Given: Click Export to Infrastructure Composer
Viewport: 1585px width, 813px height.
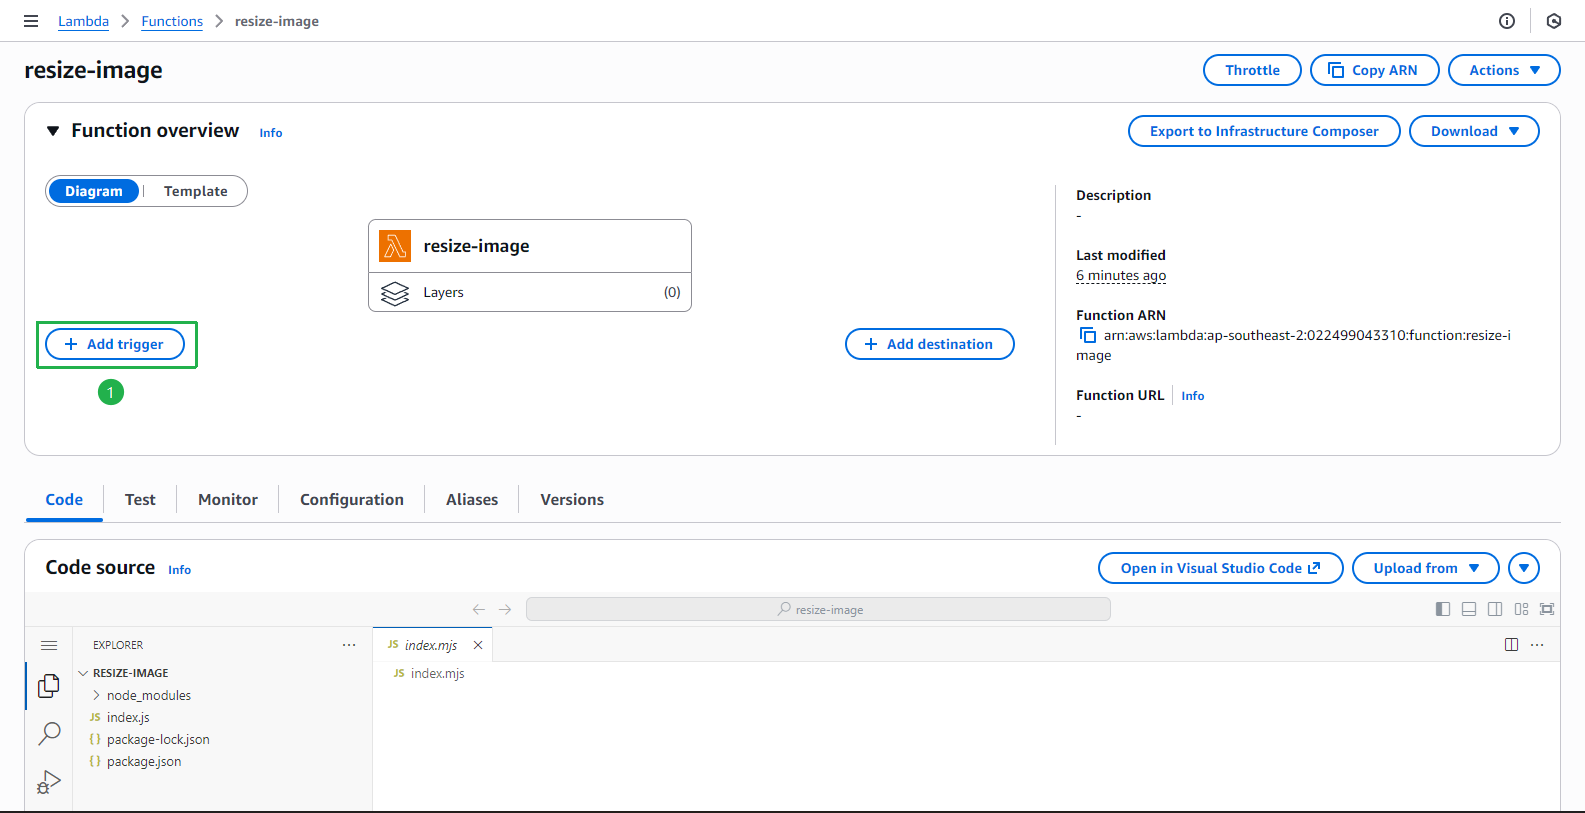Looking at the screenshot, I should (1264, 131).
